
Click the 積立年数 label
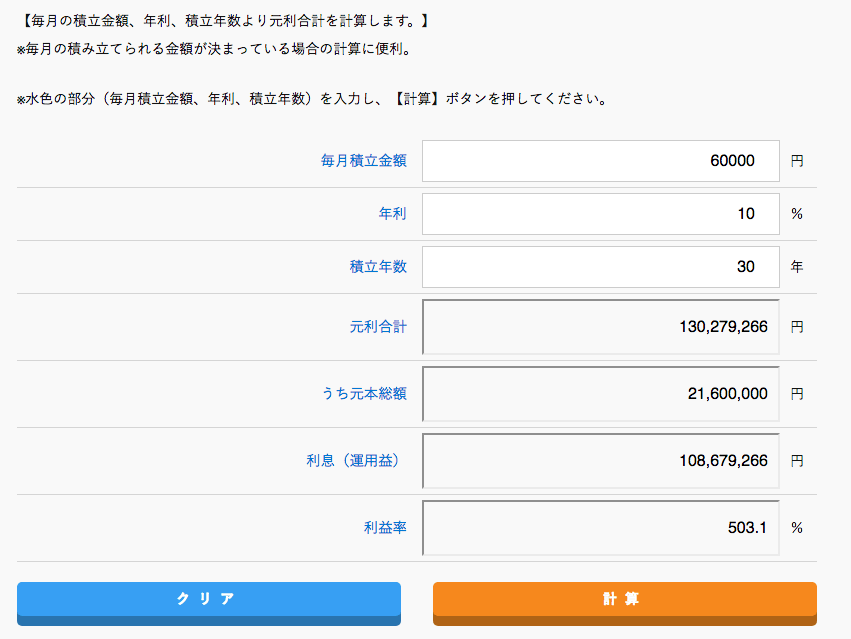coord(378,267)
